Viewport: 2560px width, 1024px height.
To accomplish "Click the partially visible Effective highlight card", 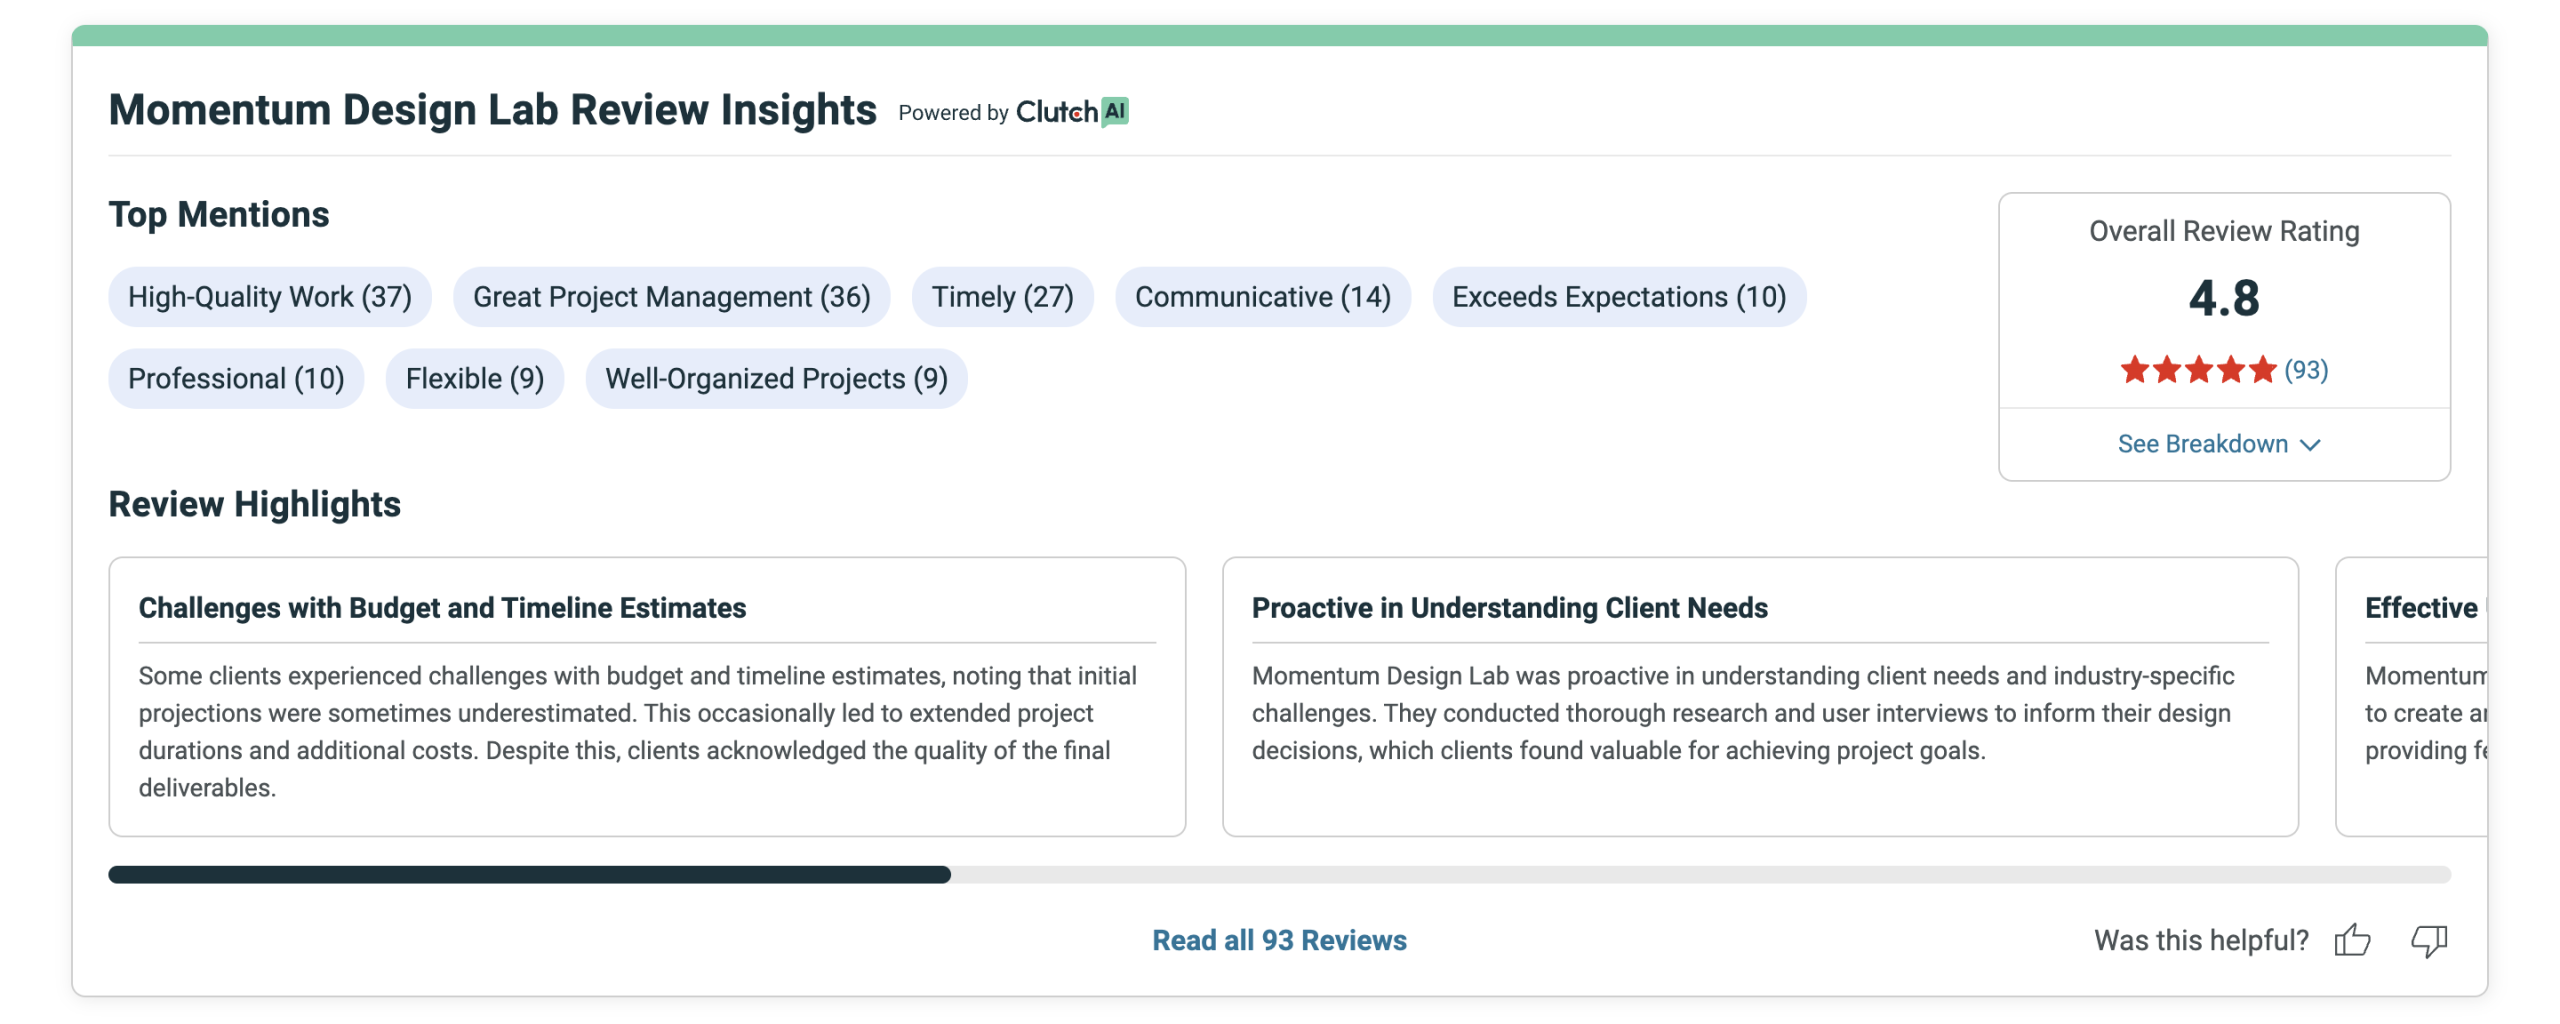I will point(2412,697).
